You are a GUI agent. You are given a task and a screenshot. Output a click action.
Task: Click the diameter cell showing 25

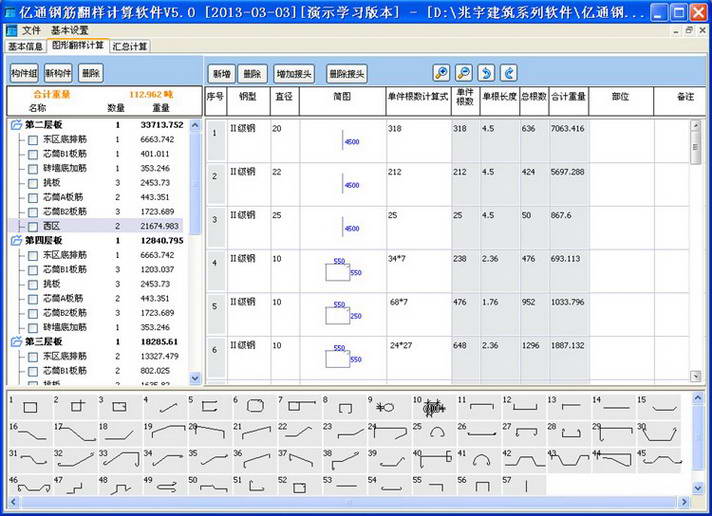(x=285, y=227)
